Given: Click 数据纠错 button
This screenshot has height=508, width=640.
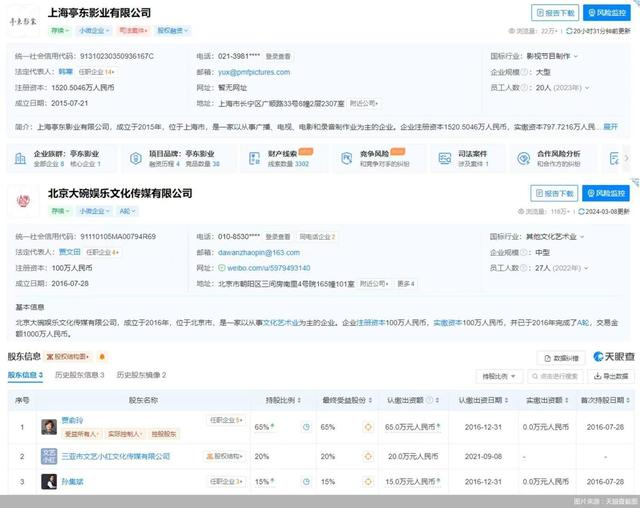Looking at the screenshot, I should [x=562, y=358].
